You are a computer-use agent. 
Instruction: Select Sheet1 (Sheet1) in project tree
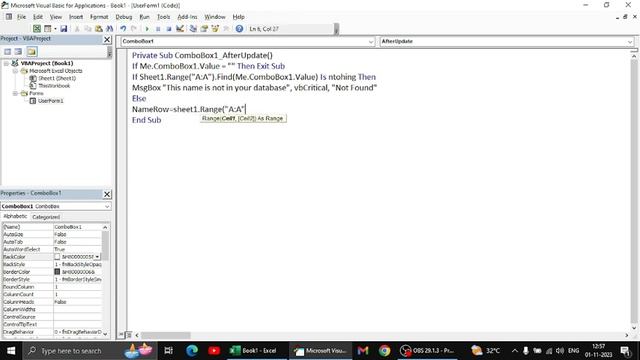click(x=57, y=78)
